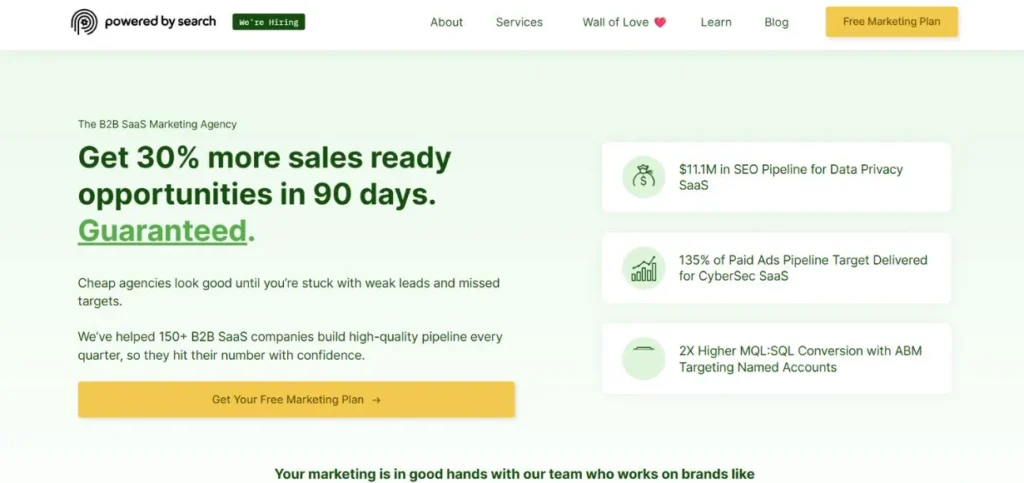Screen dimensions: 1024x483
Task: Click the green circle icon on the ABM card
Action: pos(643,358)
